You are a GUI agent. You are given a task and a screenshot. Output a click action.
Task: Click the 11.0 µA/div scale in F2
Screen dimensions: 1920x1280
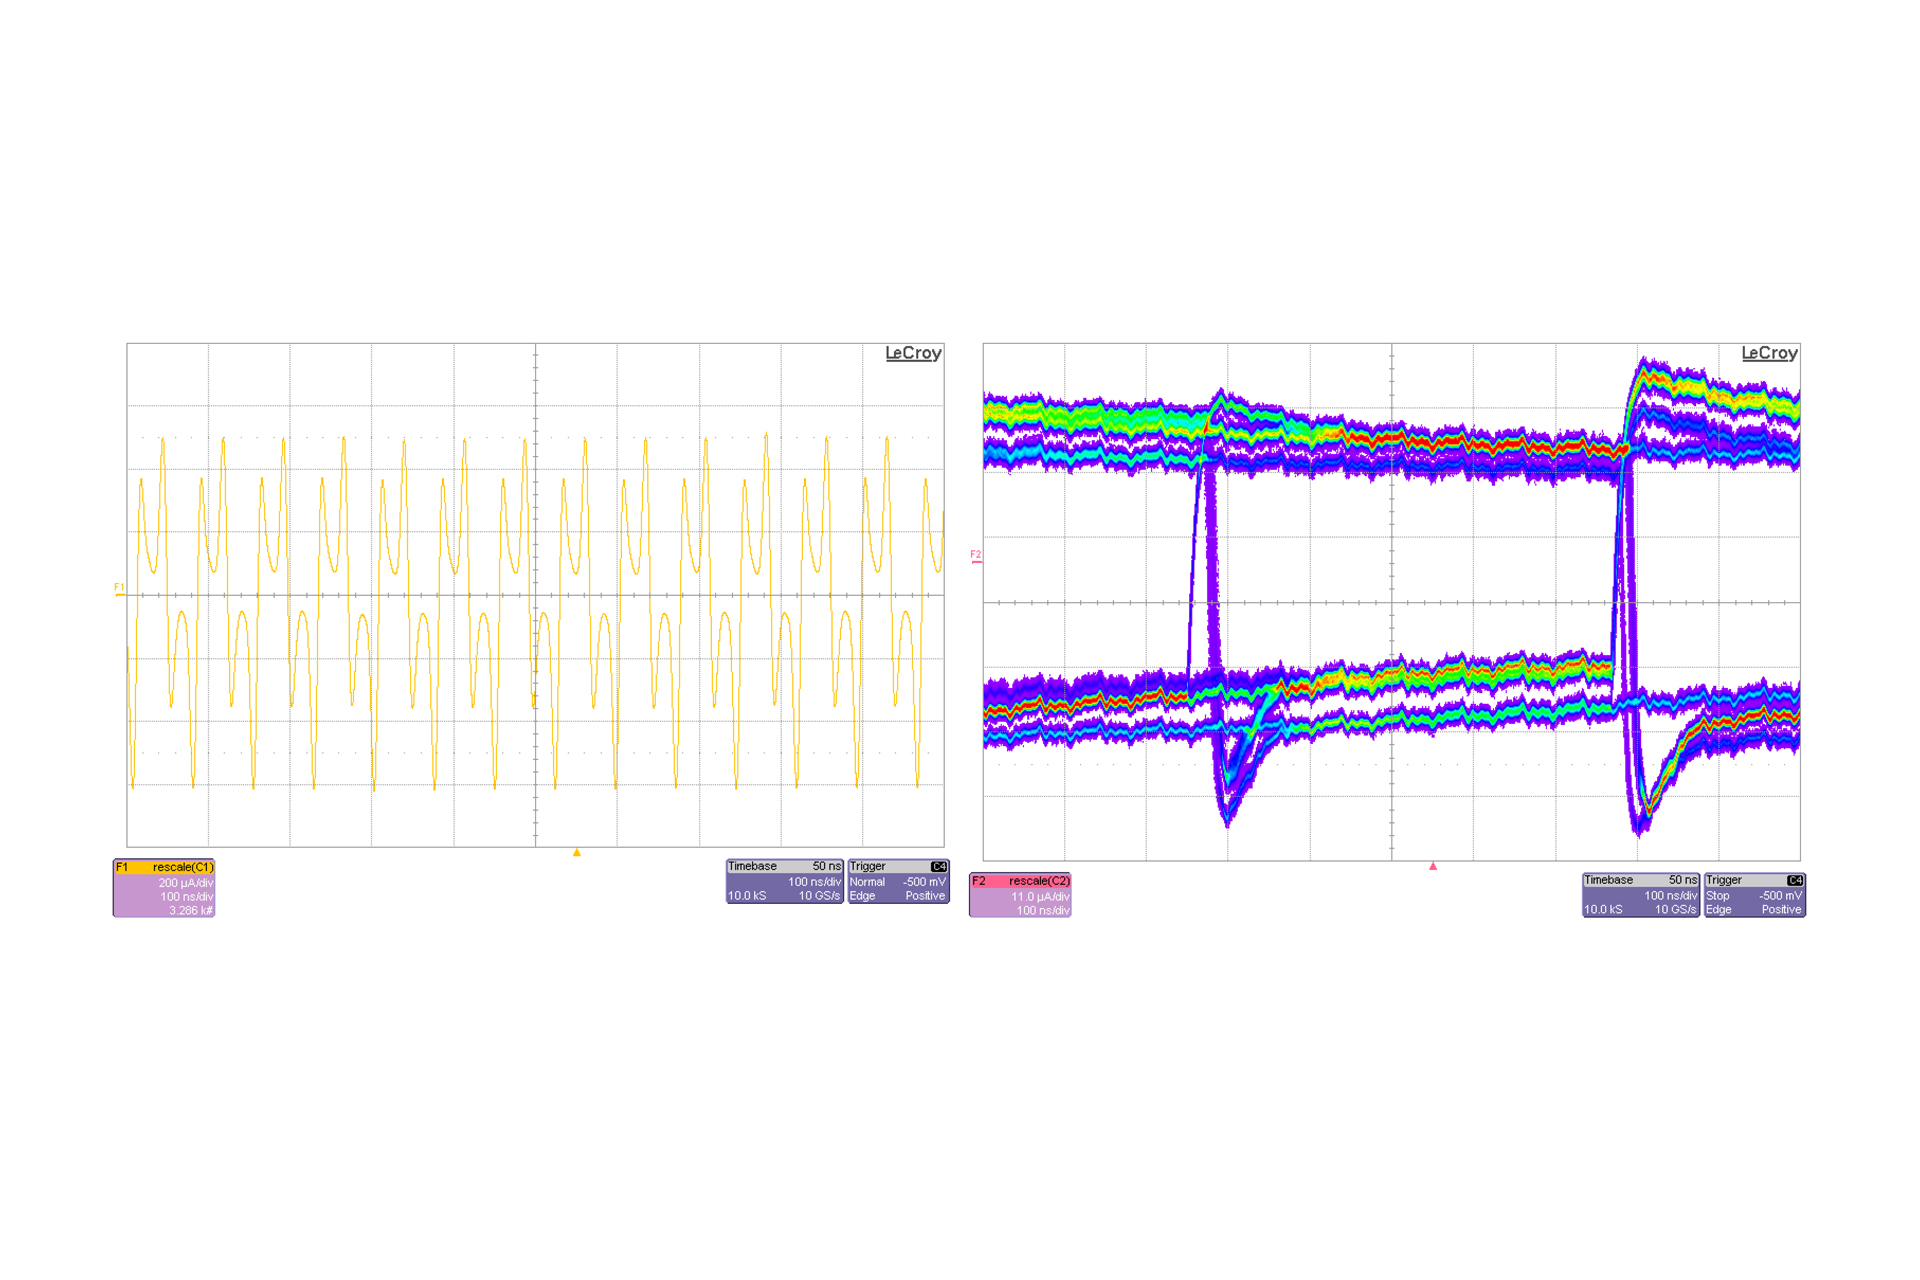coord(1040,897)
